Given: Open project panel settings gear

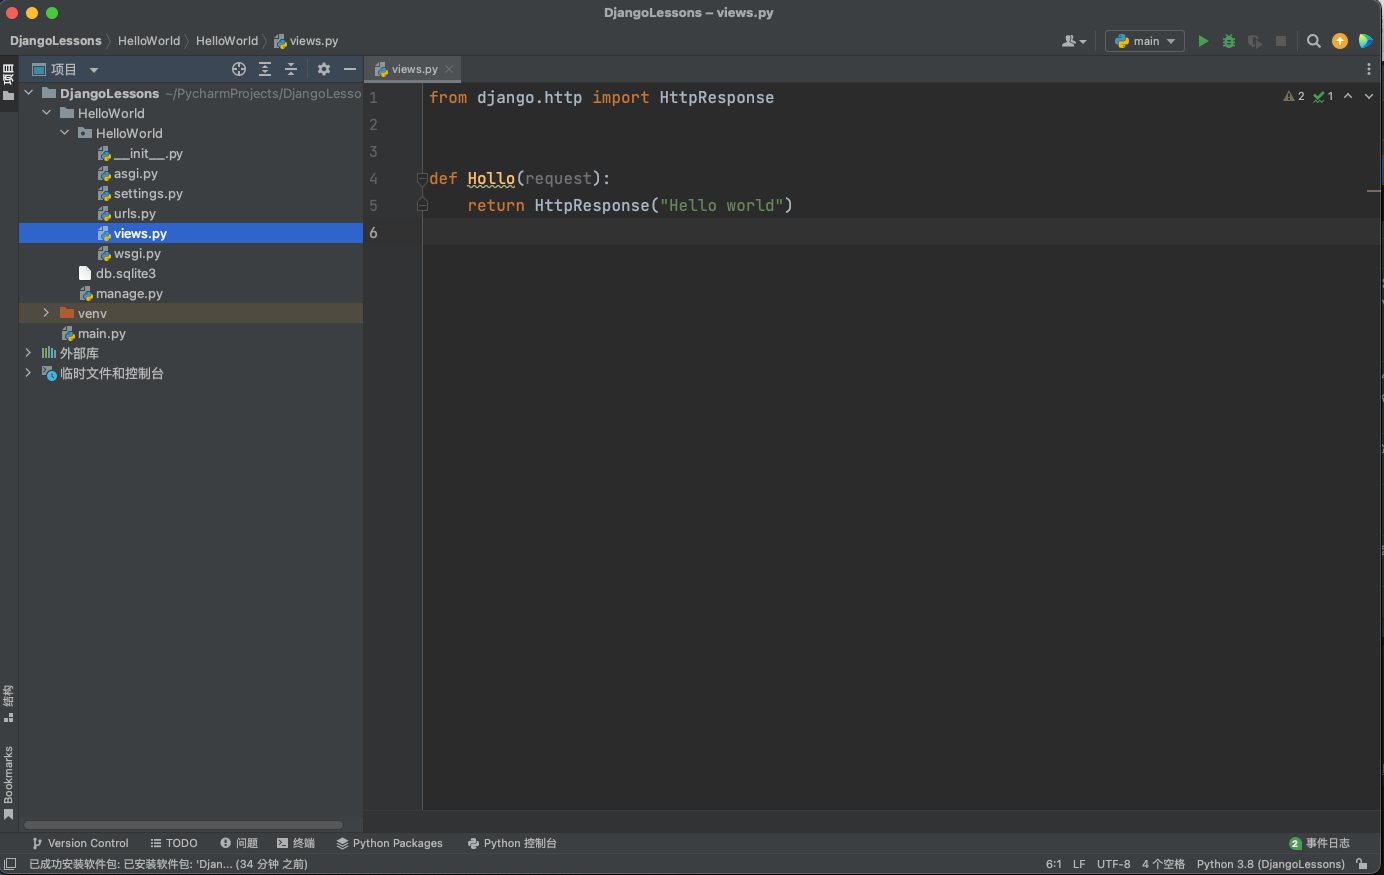Looking at the screenshot, I should 323,69.
